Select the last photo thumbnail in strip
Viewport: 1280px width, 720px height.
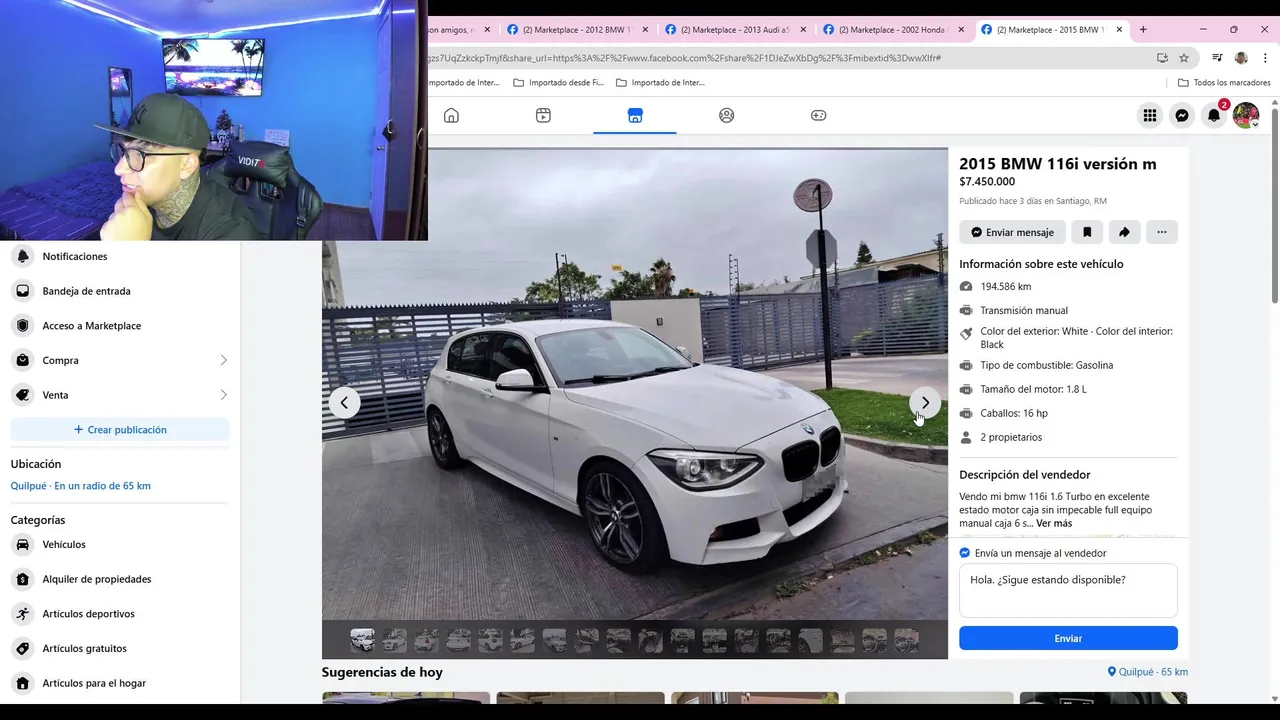click(906, 640)
